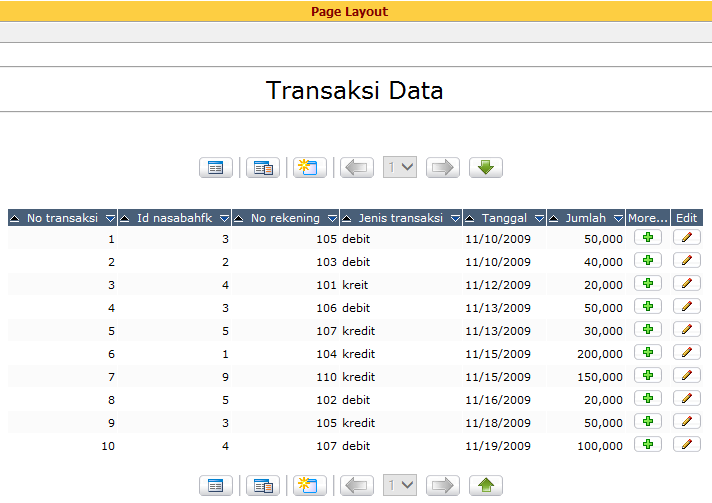This screenshot has width=712, height=503.
Task: Sort Jenis transaksi column ascending
Action: 346,218
